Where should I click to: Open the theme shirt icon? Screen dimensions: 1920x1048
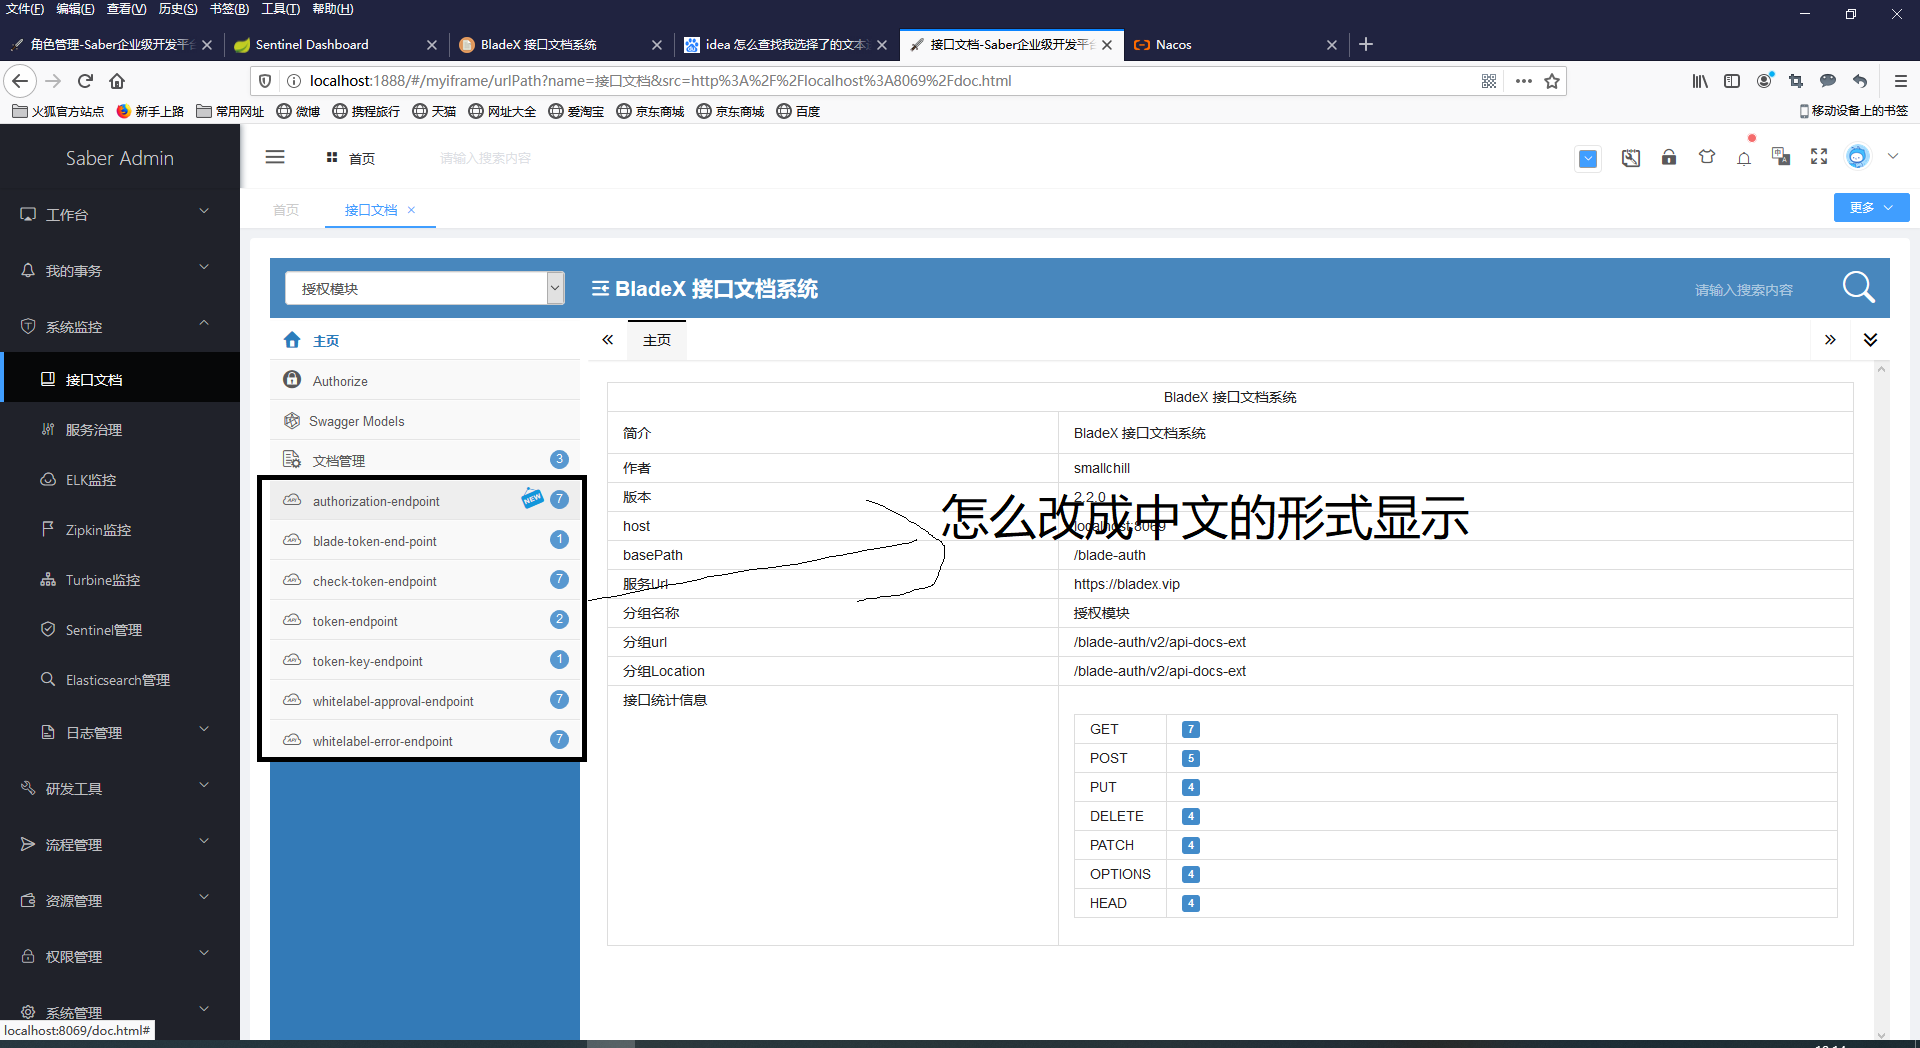(x=1707, y=157)
